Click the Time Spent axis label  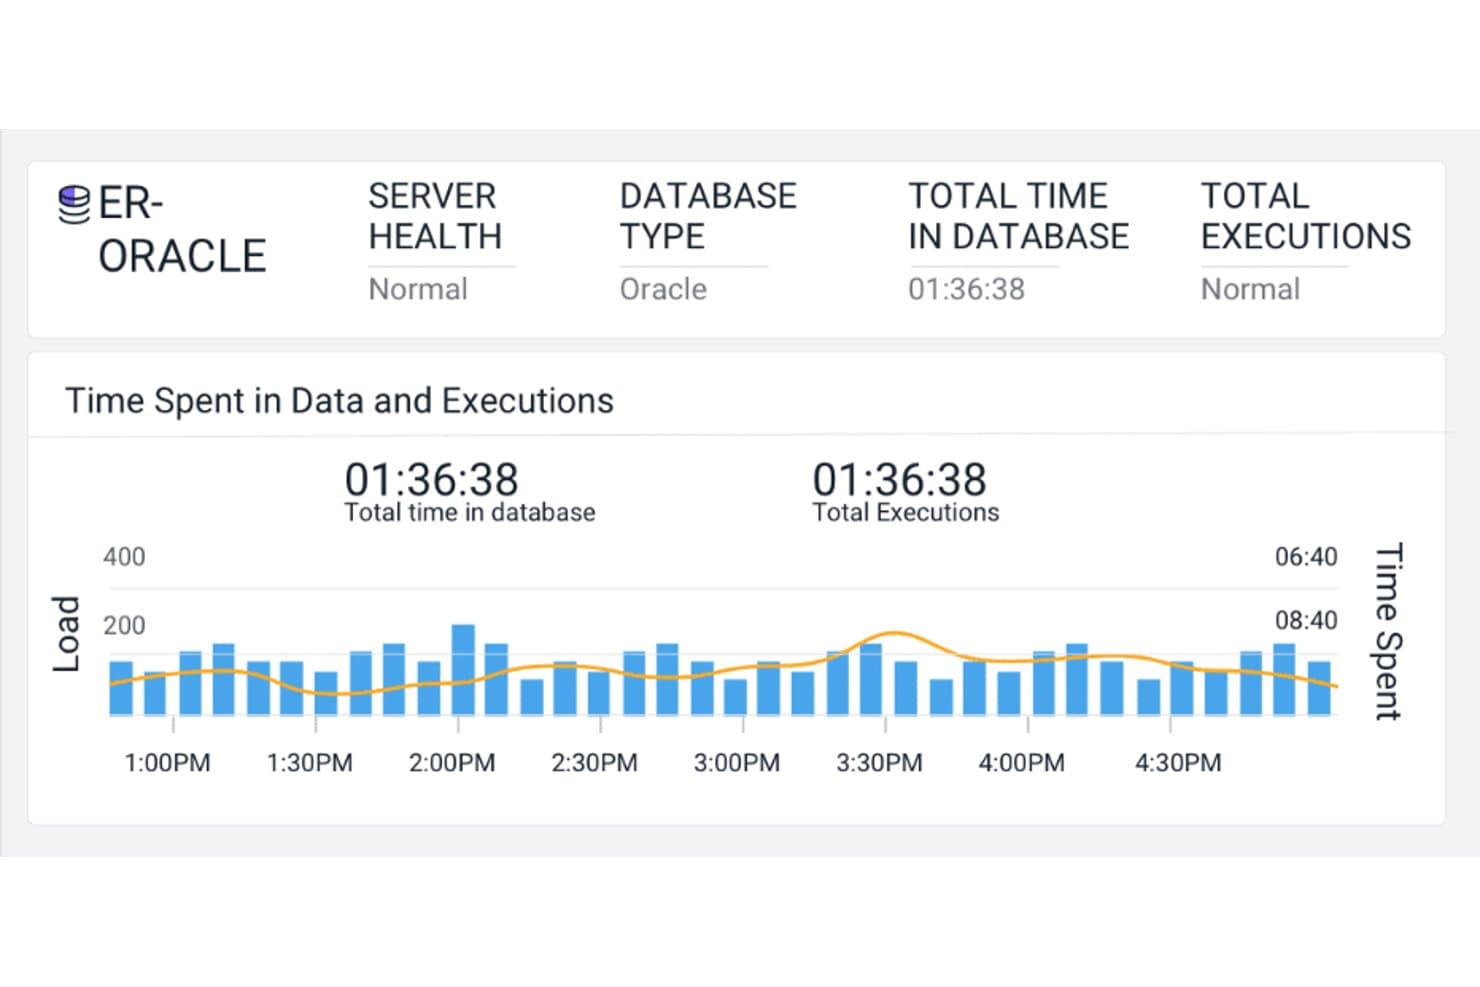coord(1388,632)
